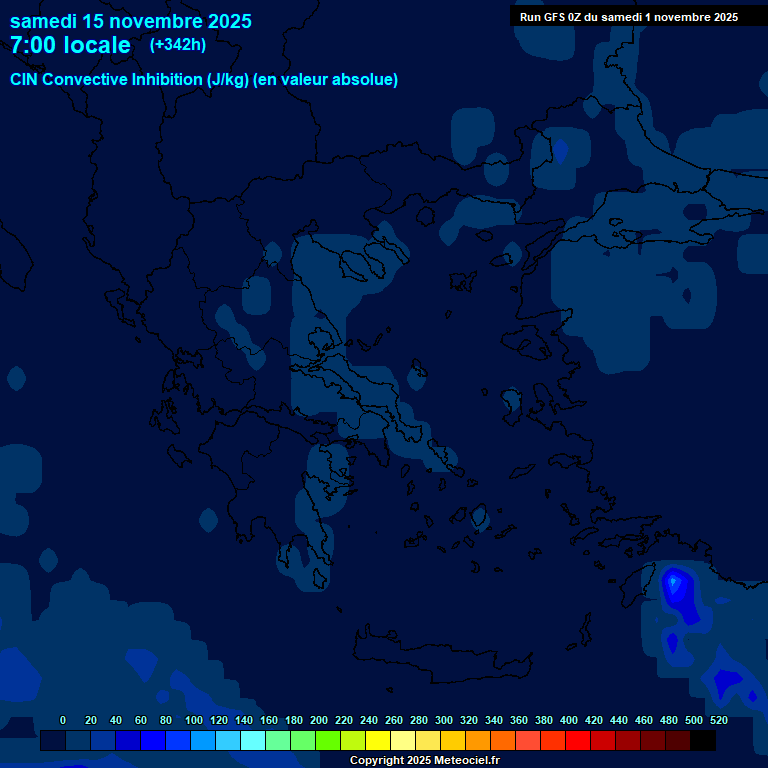
Task: Click the '520' legend value label
Action: 718,720
